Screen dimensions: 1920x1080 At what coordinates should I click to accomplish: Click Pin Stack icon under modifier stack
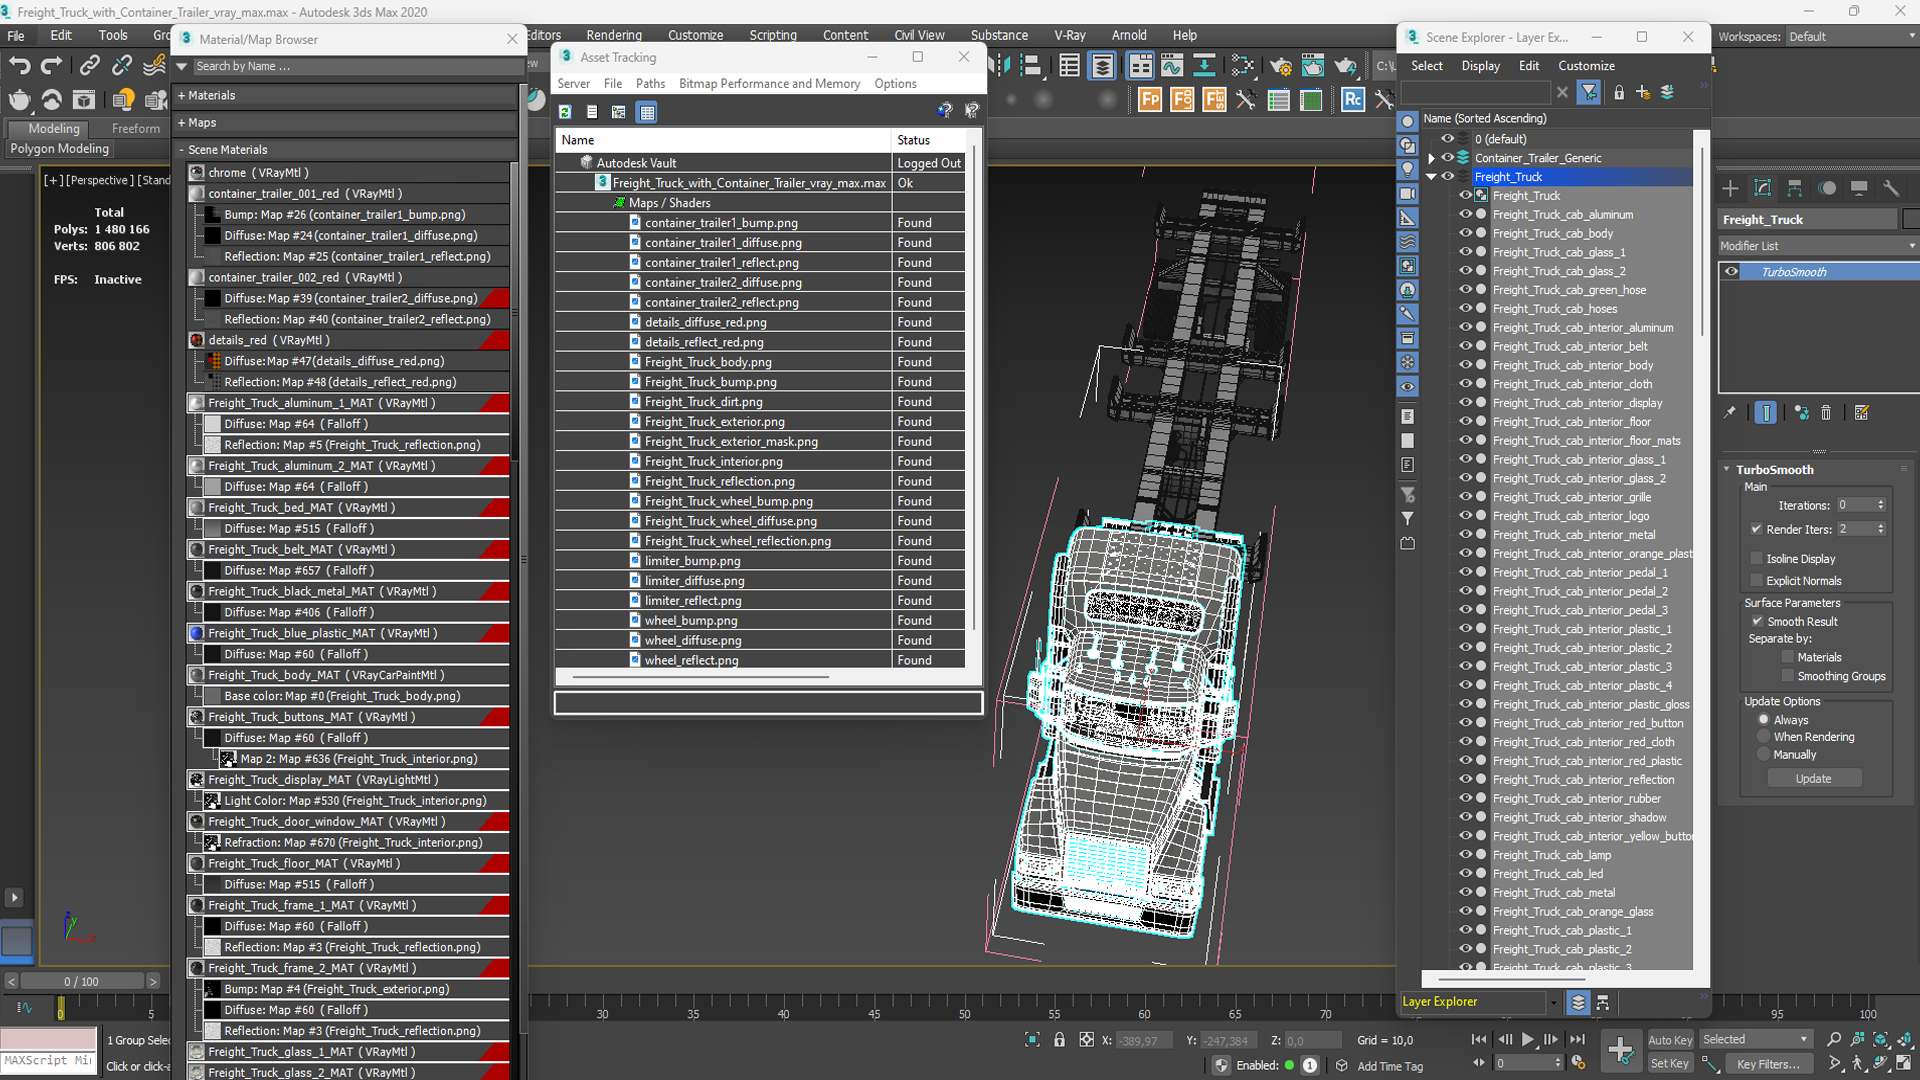pyautogui.click(x=1730, y=412)
